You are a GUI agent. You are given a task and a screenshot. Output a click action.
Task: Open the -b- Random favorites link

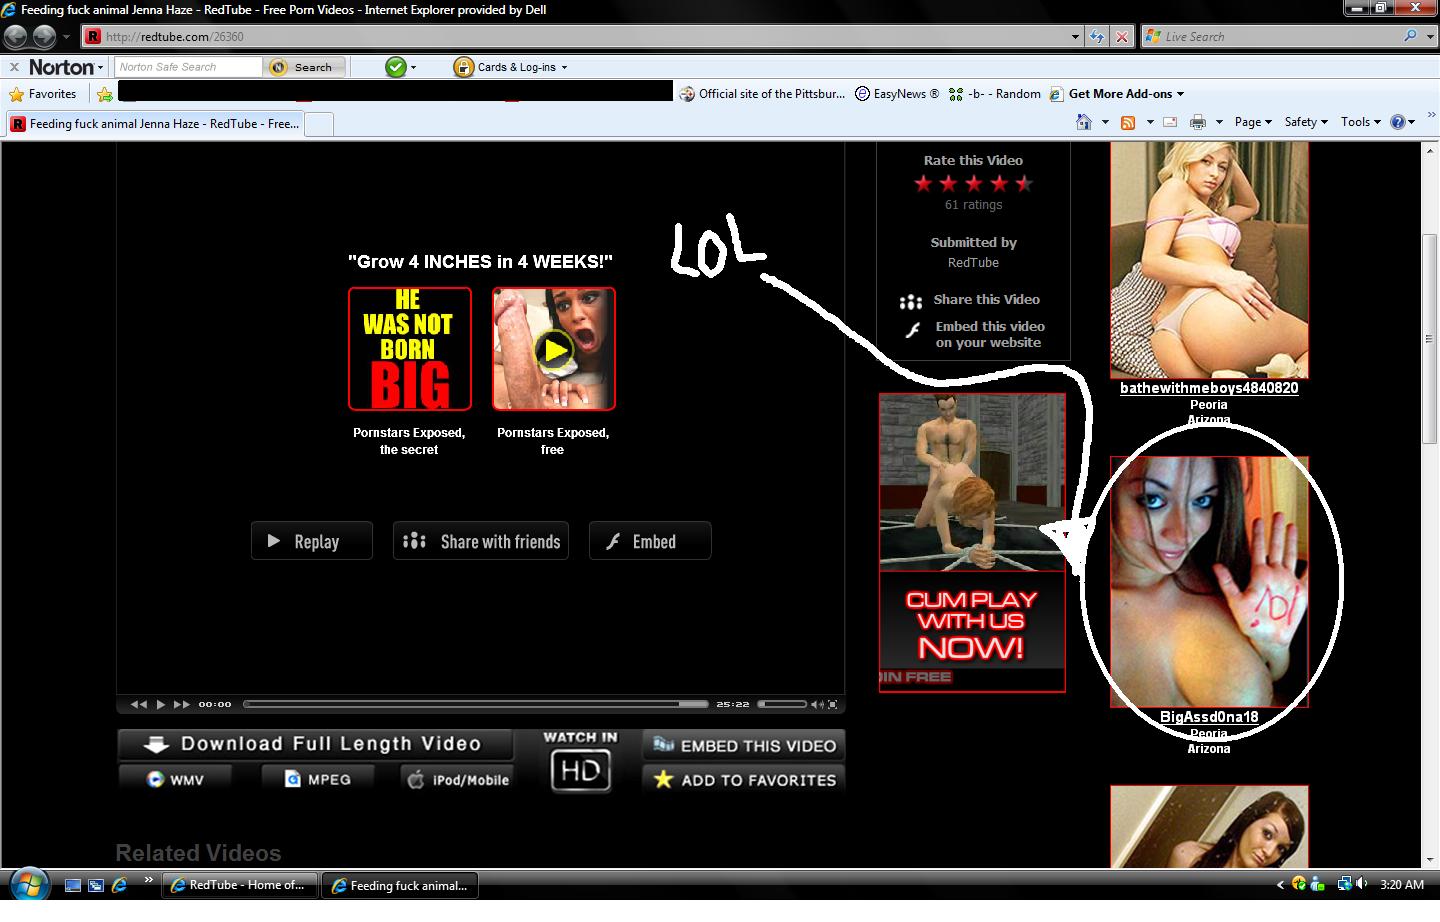[x=995, y=94]
